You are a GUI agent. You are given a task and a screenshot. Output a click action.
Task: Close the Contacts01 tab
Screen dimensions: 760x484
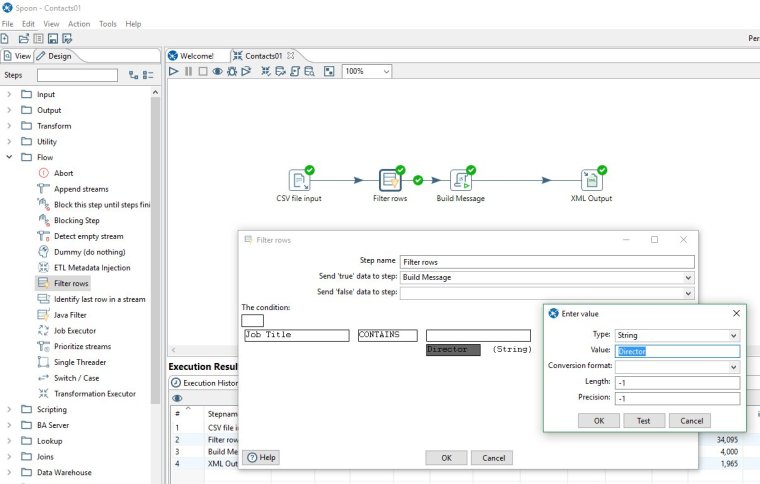(x=291, y=56)
